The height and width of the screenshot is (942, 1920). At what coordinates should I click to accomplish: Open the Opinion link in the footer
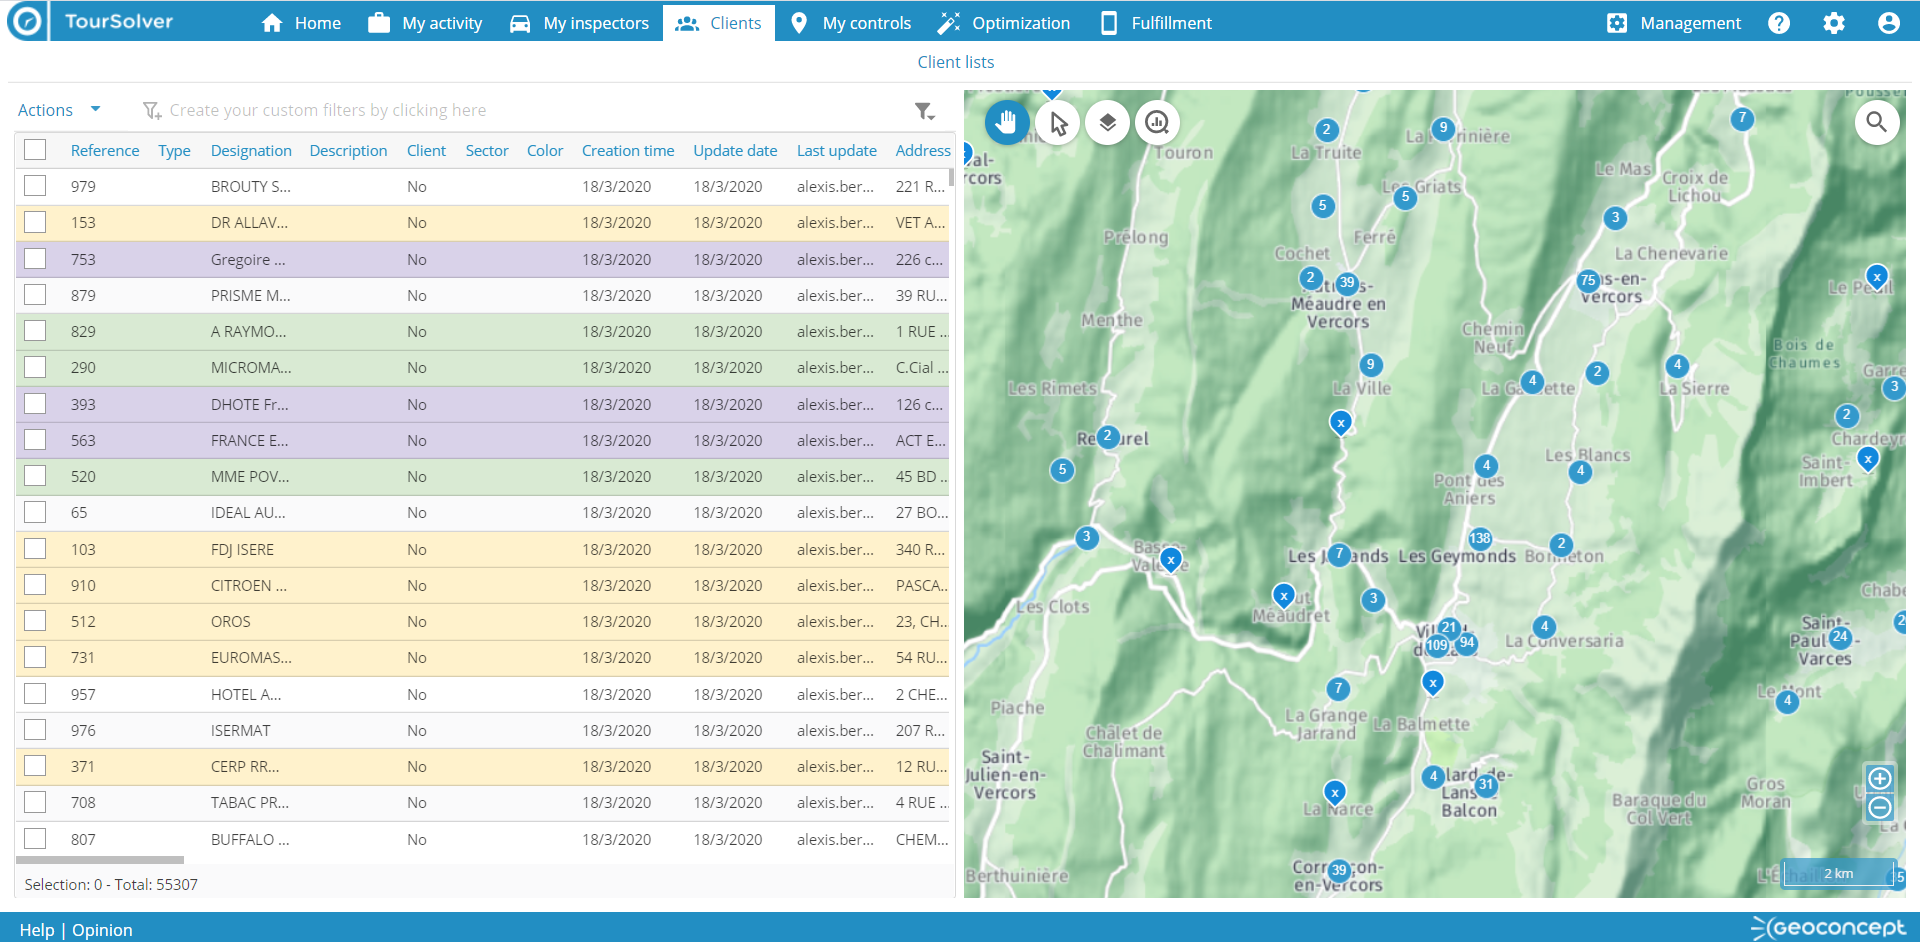coord(102,930)
